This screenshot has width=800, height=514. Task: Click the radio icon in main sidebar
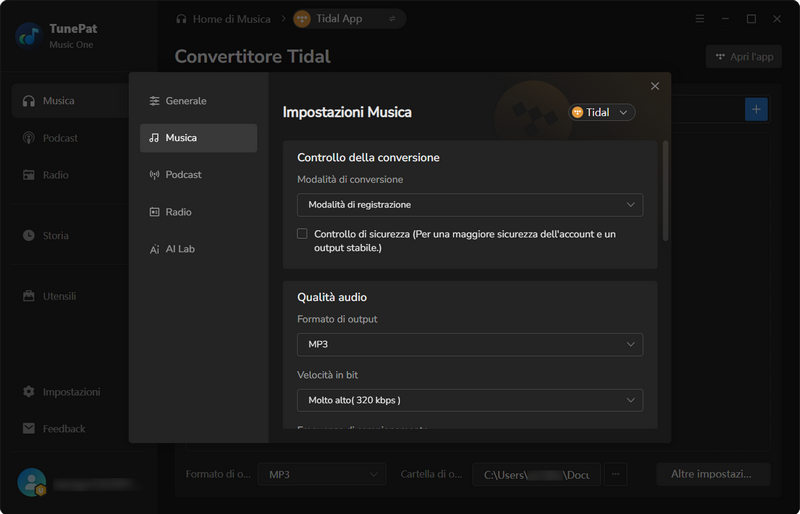tap(29, 175)
